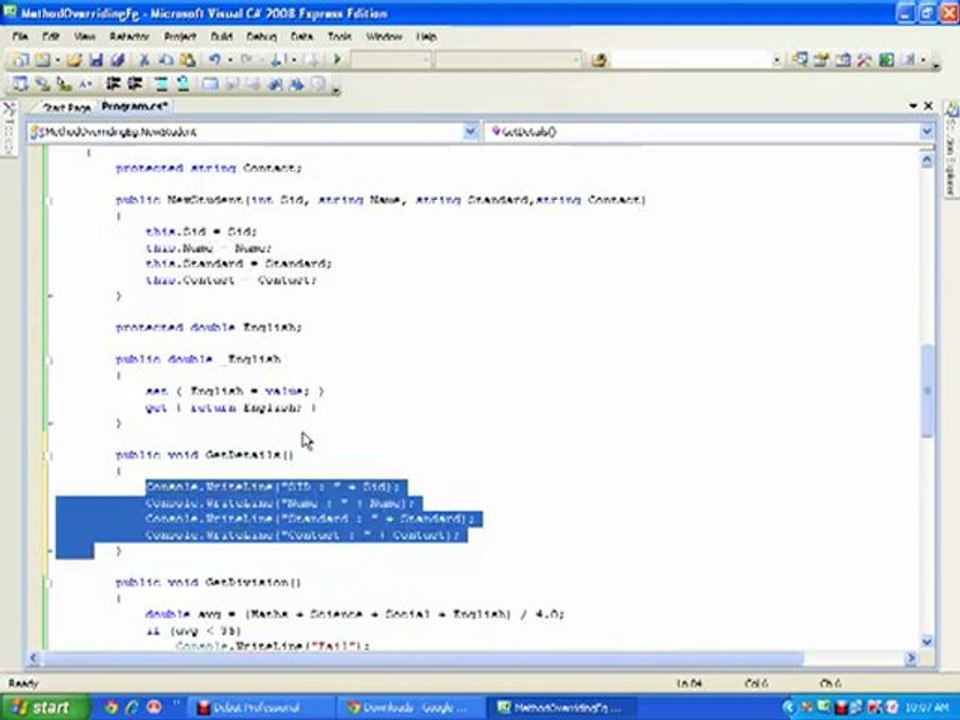The image size is (960, 720).
Task: Close the Program.cs document with X button
Action: [929, 106]
